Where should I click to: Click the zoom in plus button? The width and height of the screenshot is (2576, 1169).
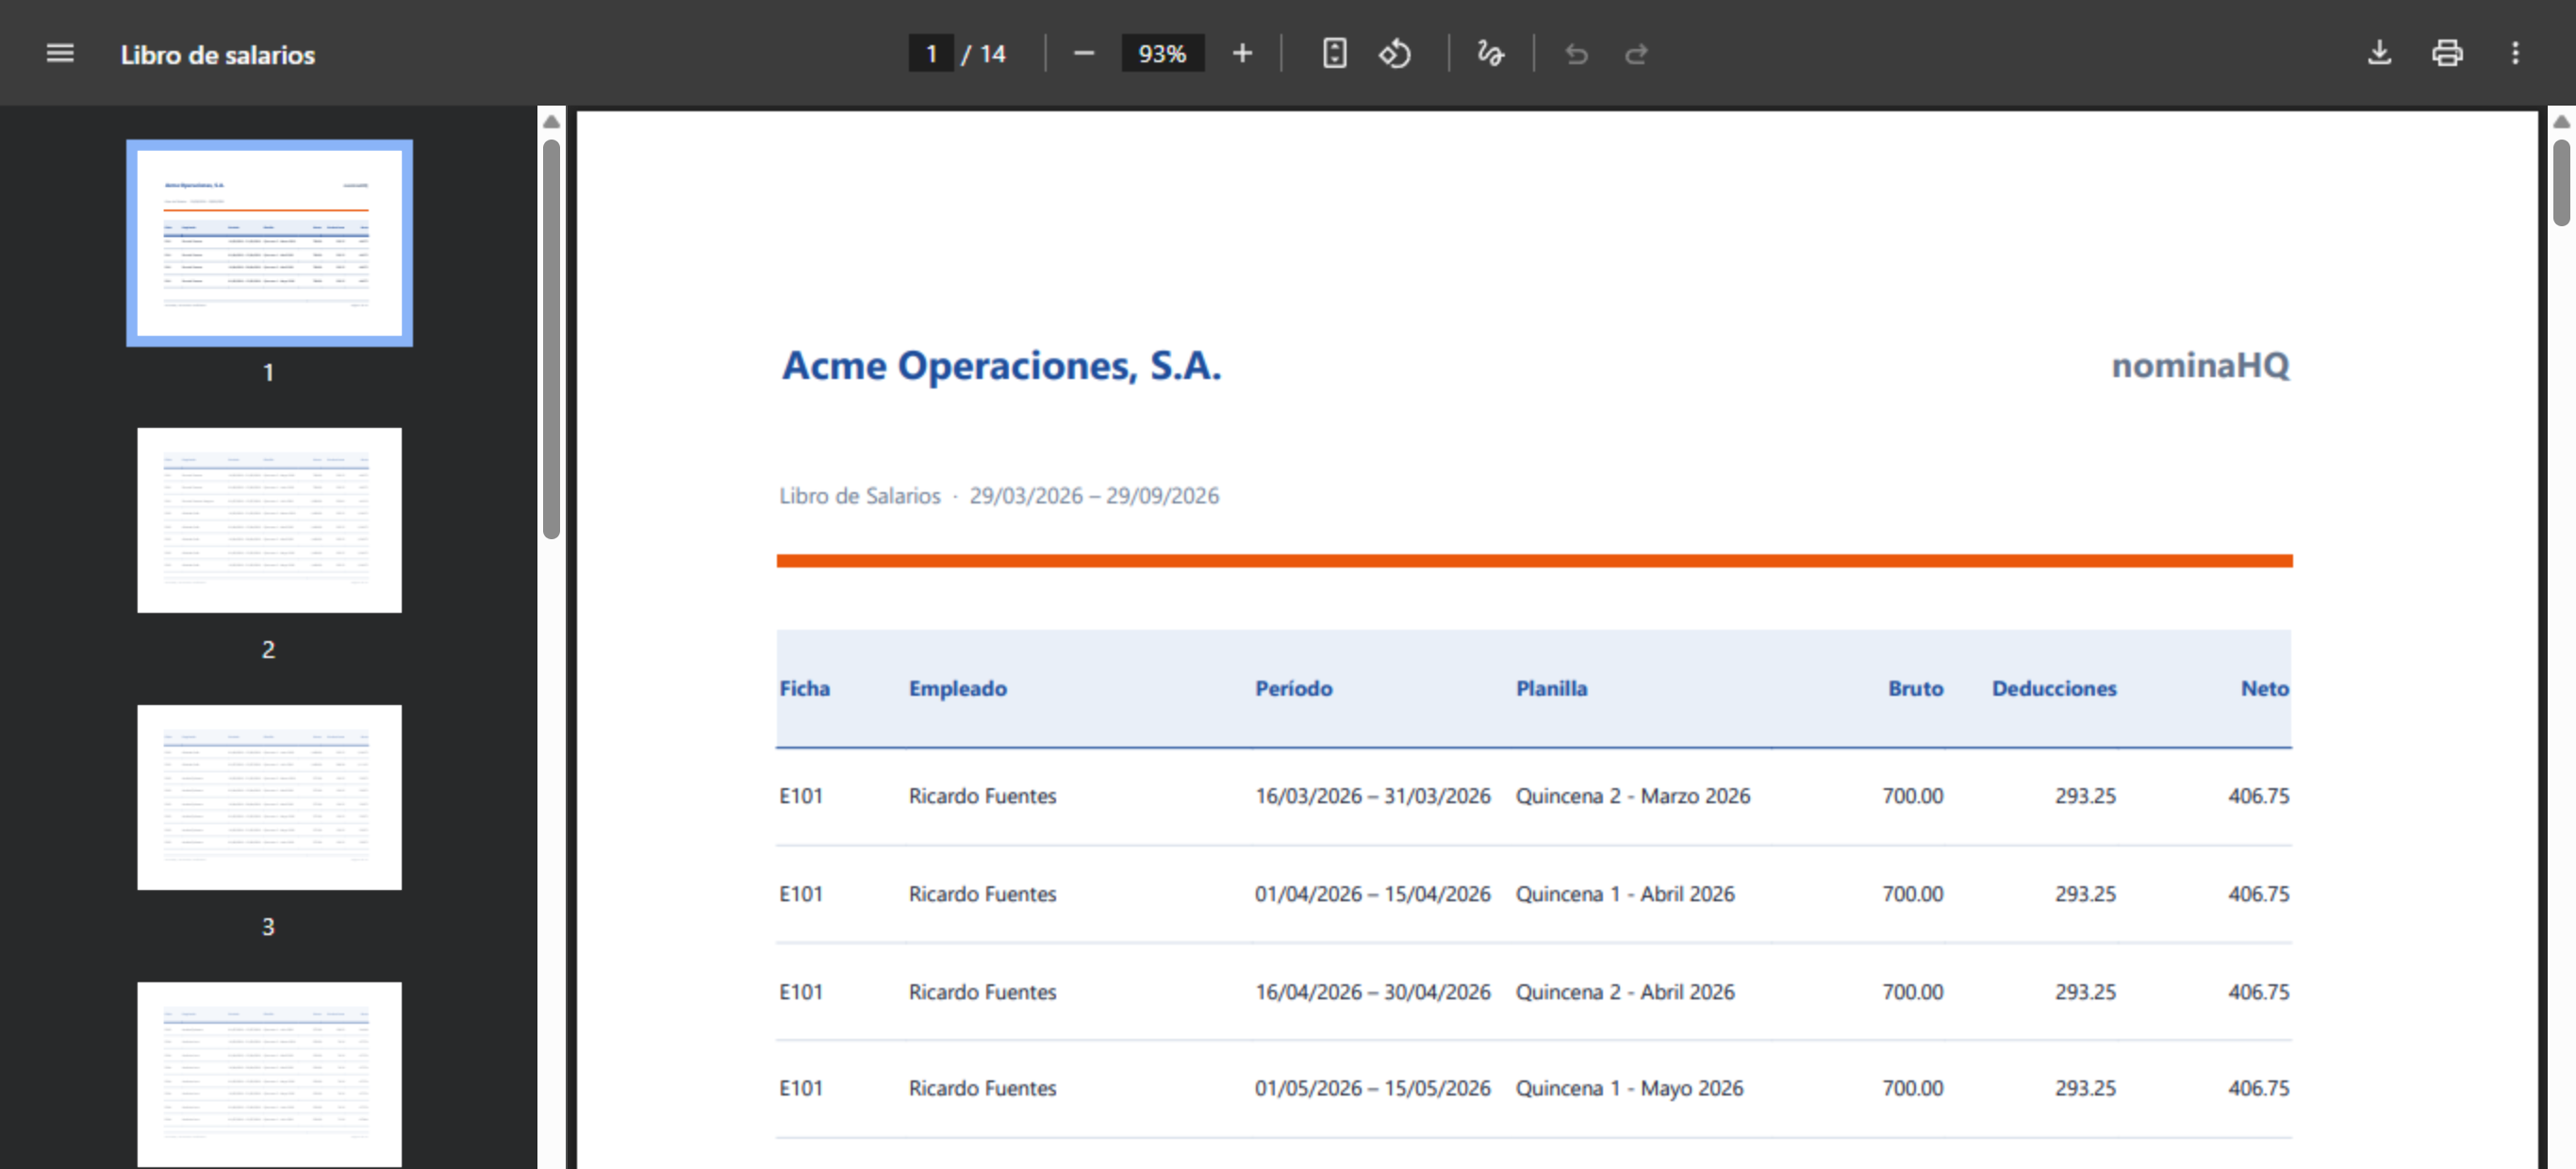click(1242, 53)
